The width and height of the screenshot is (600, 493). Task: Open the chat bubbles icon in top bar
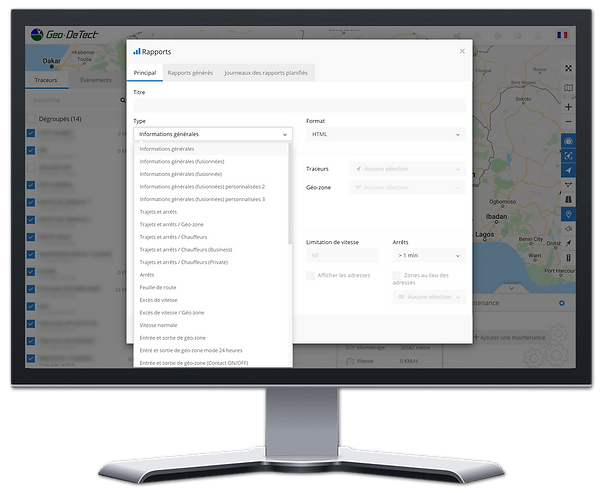[518, 36]
